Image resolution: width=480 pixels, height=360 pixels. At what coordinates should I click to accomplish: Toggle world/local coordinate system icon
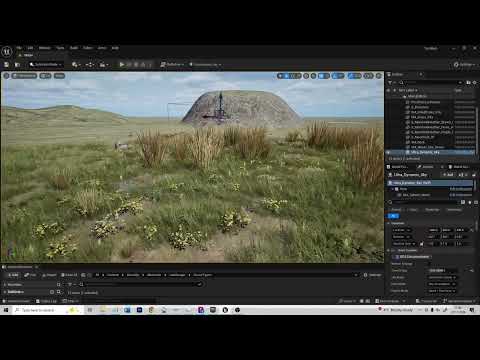point(306,76)
